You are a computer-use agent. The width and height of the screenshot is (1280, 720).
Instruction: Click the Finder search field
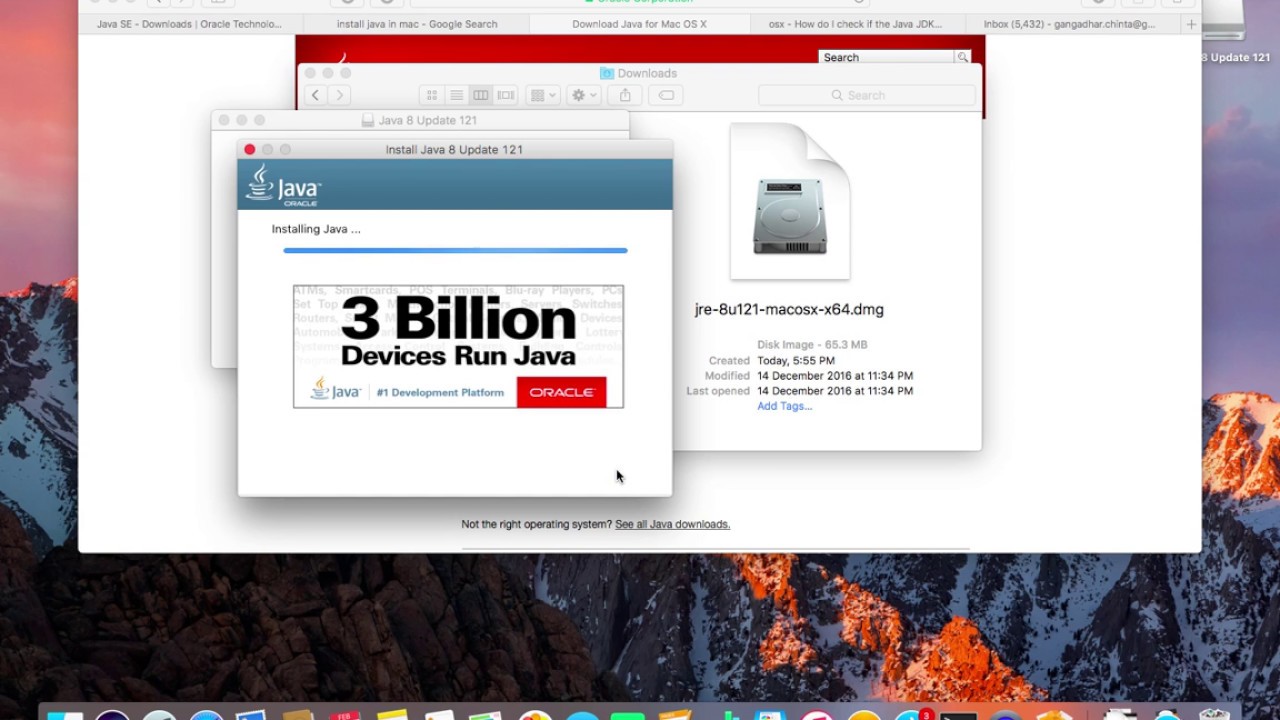pyautogui.click(x=866, y=95)
